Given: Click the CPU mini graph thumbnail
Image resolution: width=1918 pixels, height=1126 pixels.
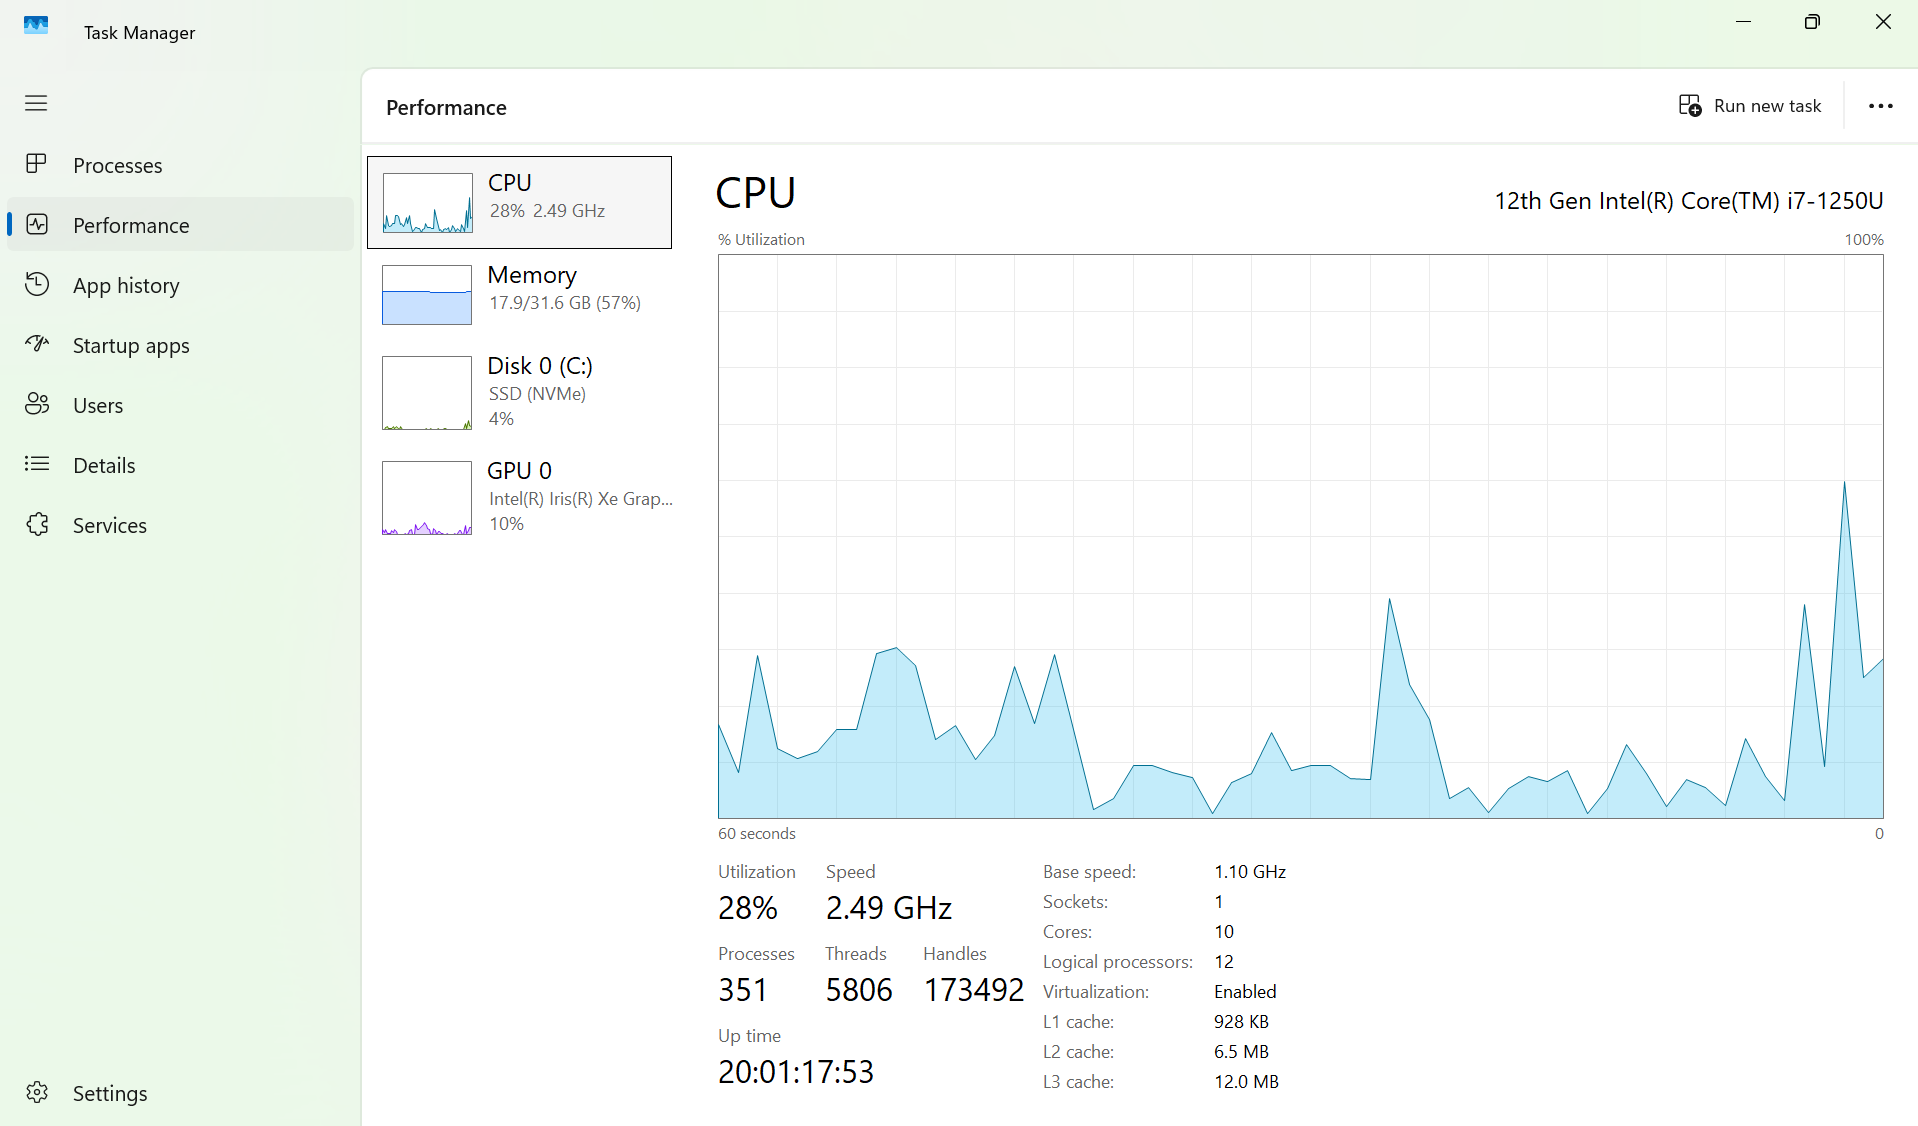Looking at the screenshot, I should (x=427, y=202).
